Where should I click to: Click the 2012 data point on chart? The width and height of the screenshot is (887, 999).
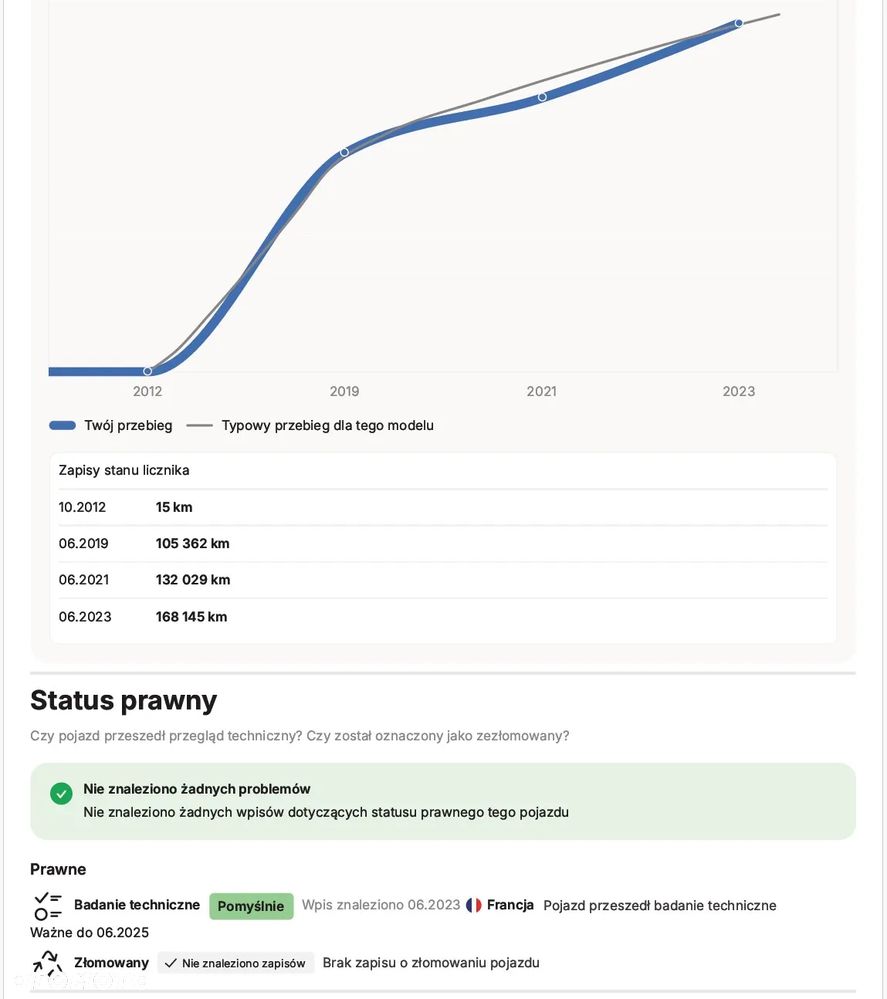click(148, 371)
